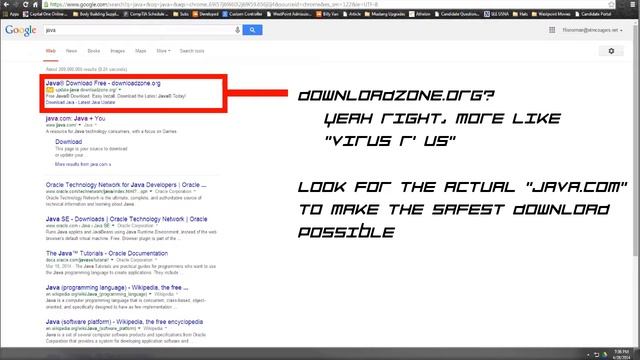Open Java (software platform) Wikipedia result
Screen dimensions: 640x360
click(124, 322)
